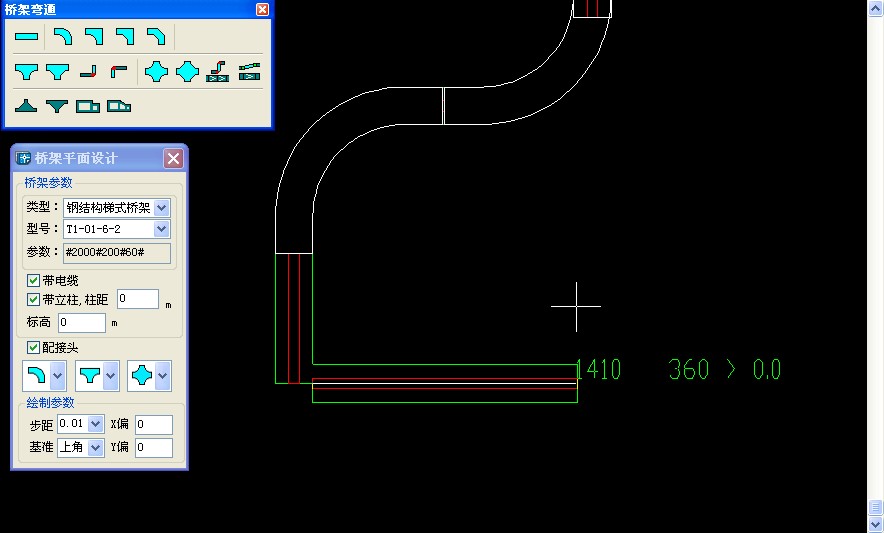Screen dimensions: 884x533
Task: Select the red-cornered vertical bend icon
Action: tap(119, 72)
